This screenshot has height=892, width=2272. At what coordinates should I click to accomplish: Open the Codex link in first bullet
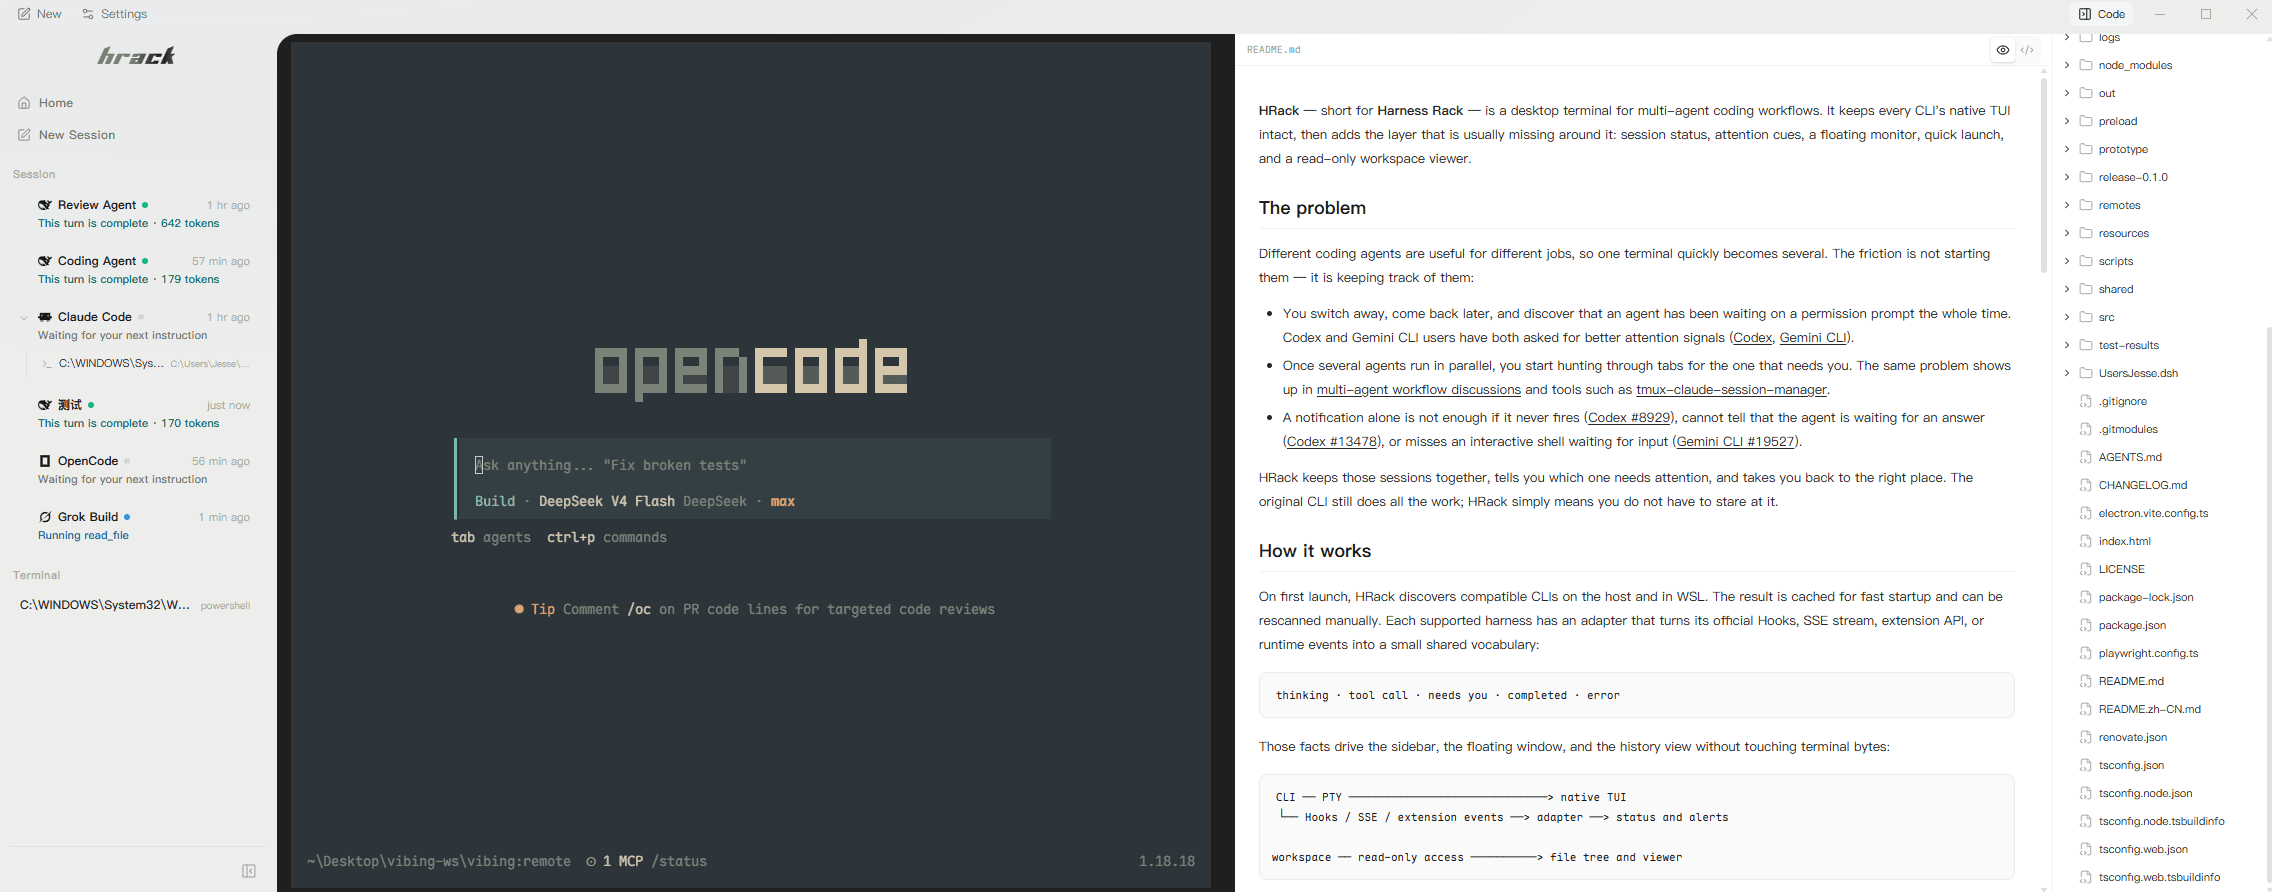coord(1753,338)
